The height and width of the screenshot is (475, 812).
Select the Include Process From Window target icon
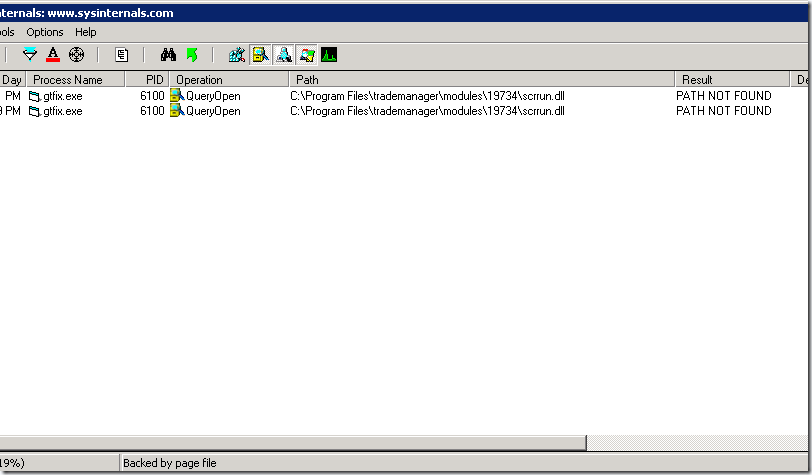coord(76,55)
